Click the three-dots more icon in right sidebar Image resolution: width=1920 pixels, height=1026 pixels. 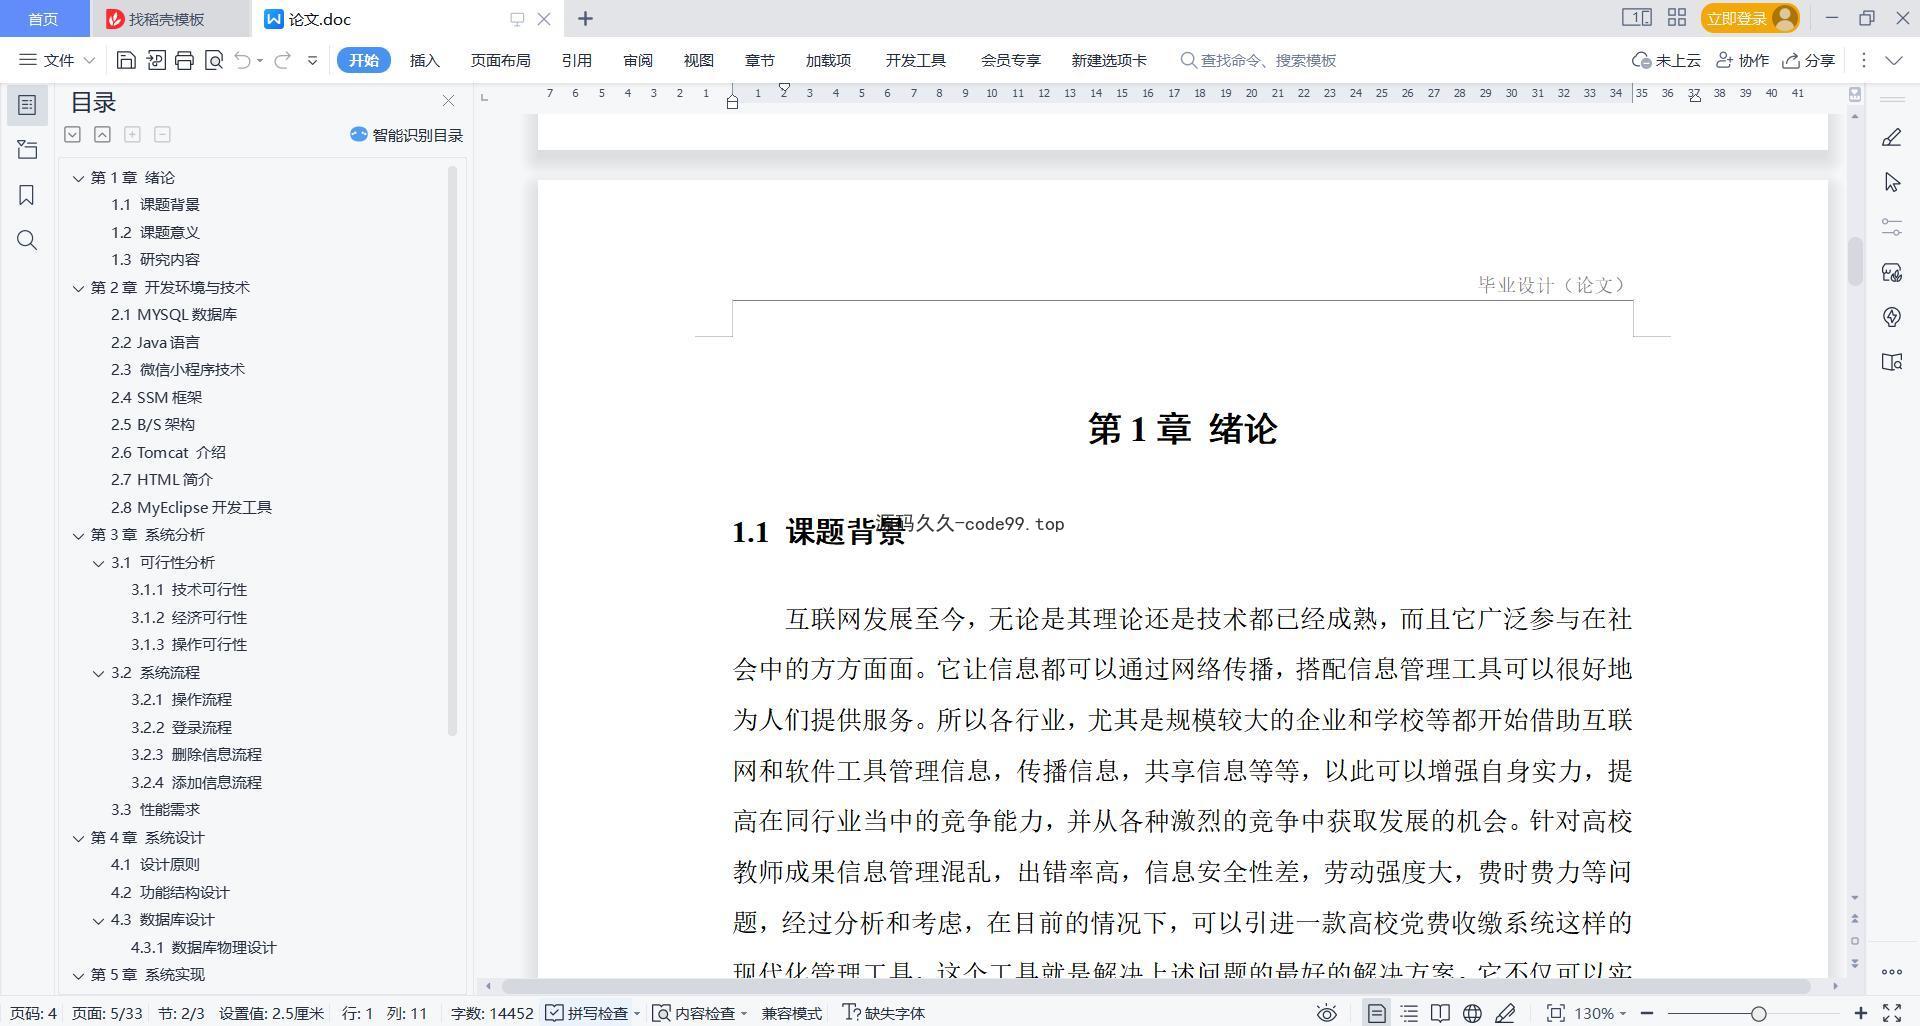click(1891, 971)
